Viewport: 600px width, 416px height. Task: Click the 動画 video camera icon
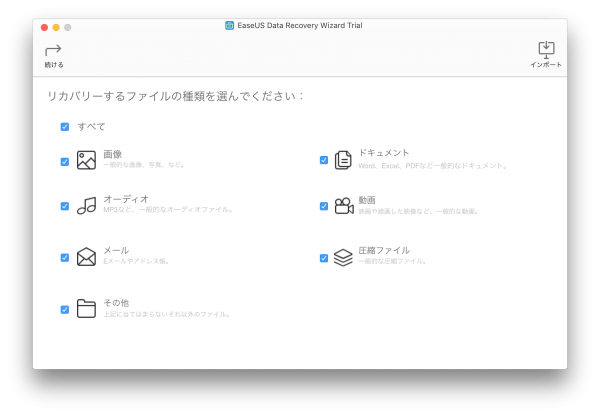(x=344, y=206)
